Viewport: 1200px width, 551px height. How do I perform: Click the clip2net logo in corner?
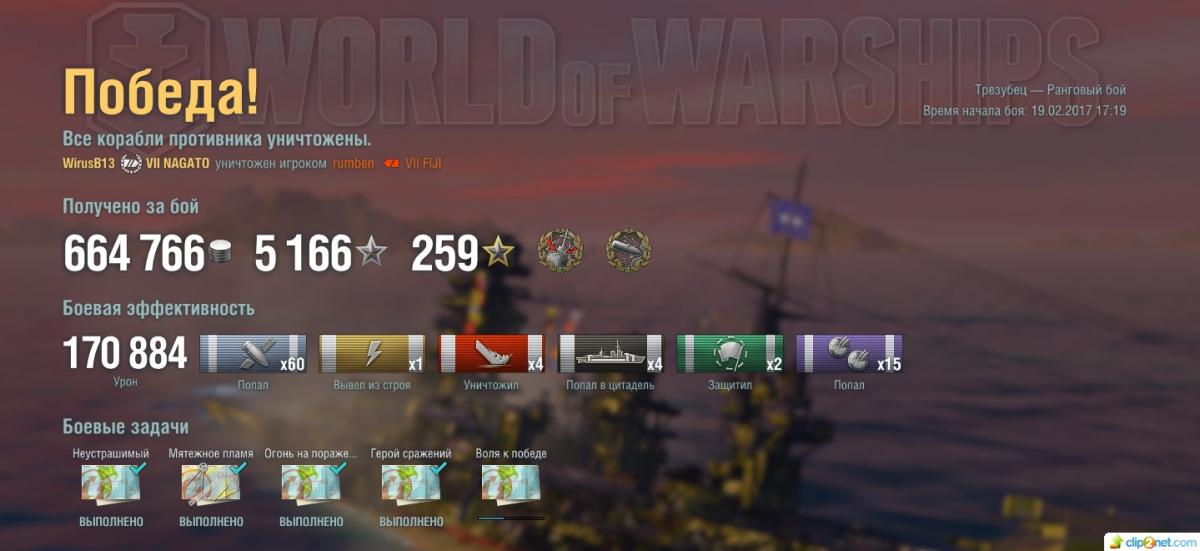[x=1152, y=541]
